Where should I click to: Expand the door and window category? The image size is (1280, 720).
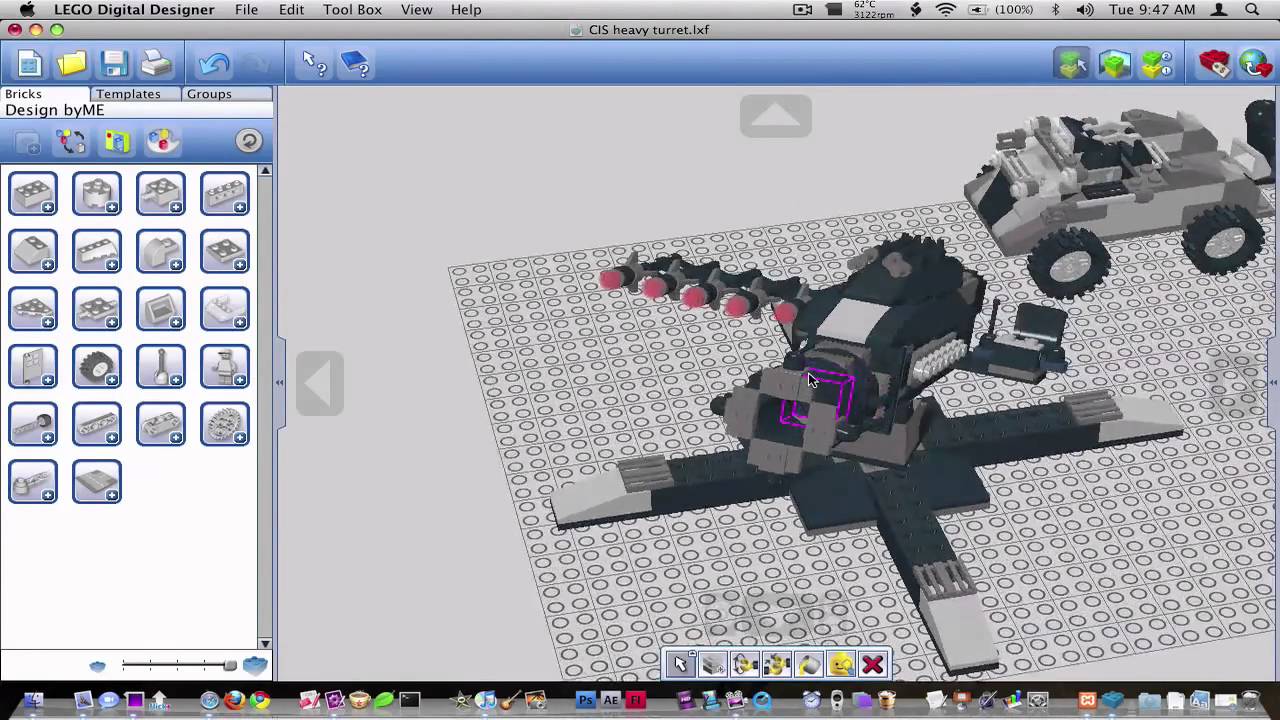33,366
